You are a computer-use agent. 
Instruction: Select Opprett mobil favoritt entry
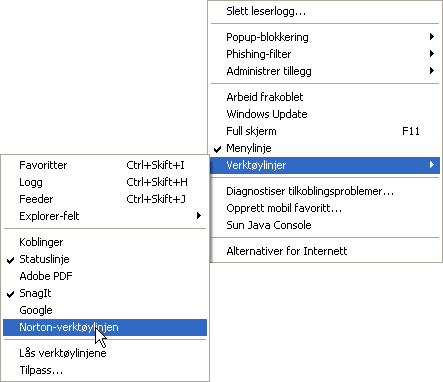pos(325,208)
